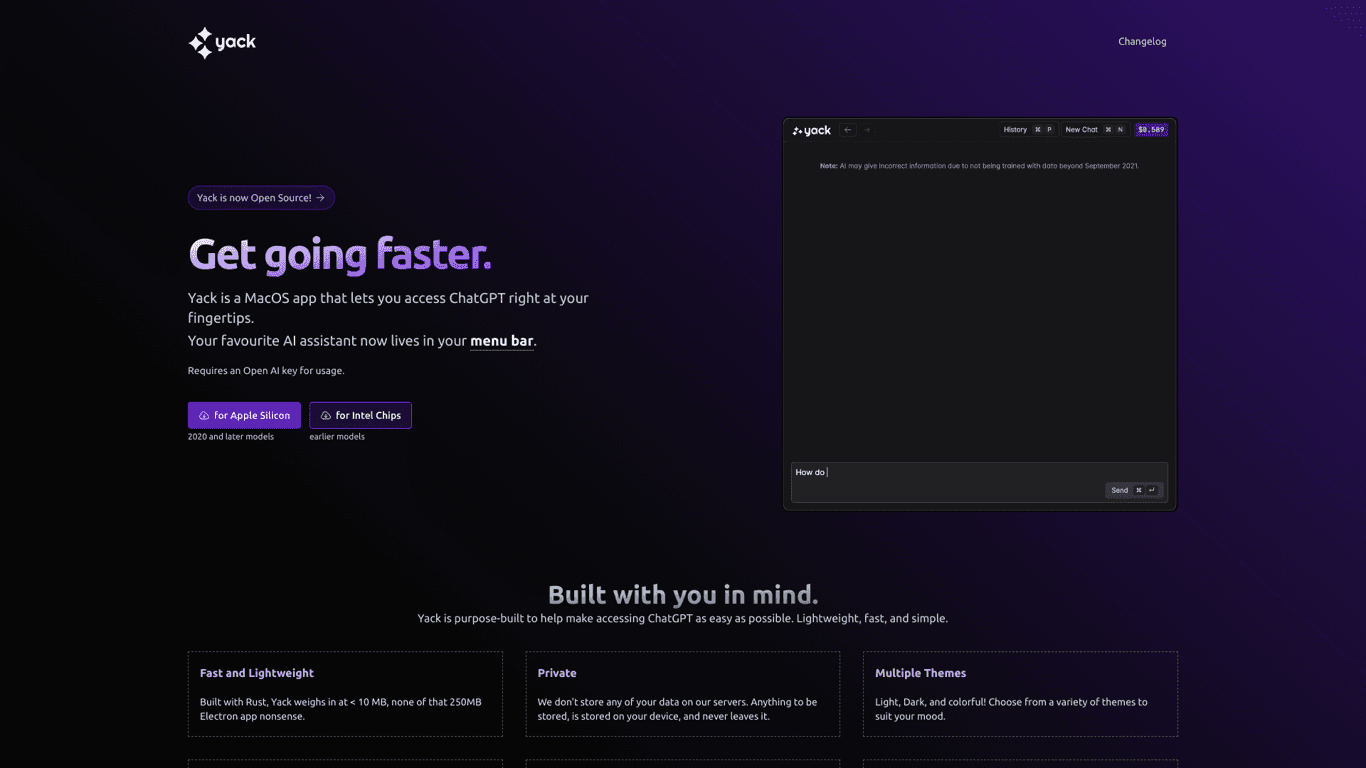The height and width of the screenshot is (768, 1366).
Task: Download Yack for Apple Silicon
Action: [x=244, y=415]
